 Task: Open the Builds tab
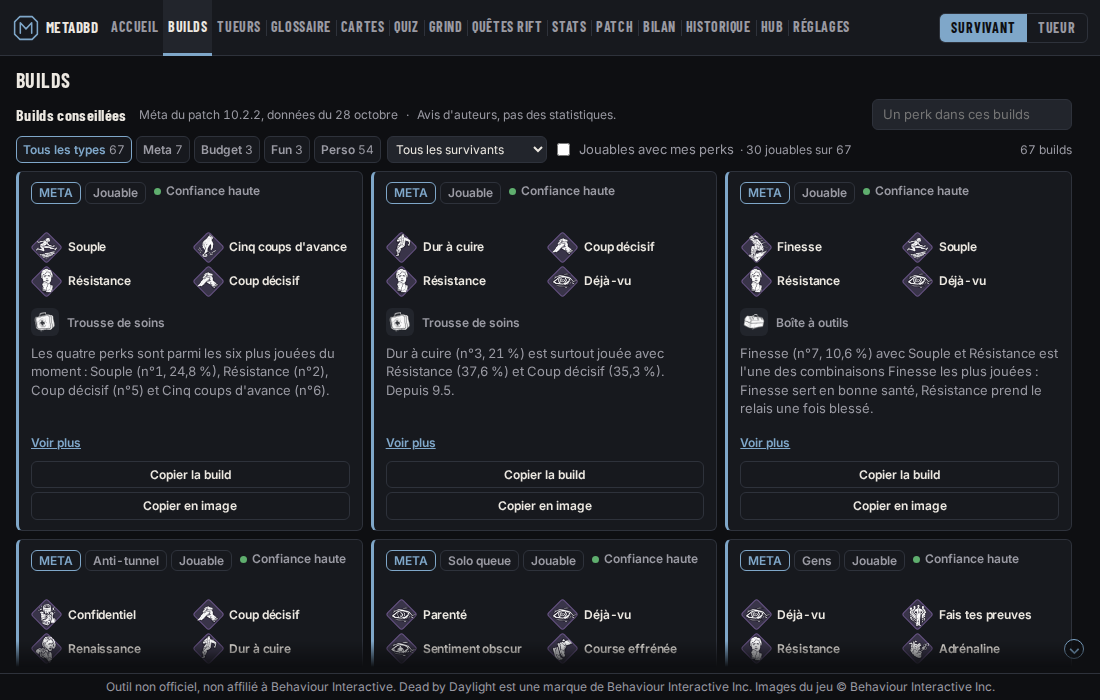coord(187,27)
